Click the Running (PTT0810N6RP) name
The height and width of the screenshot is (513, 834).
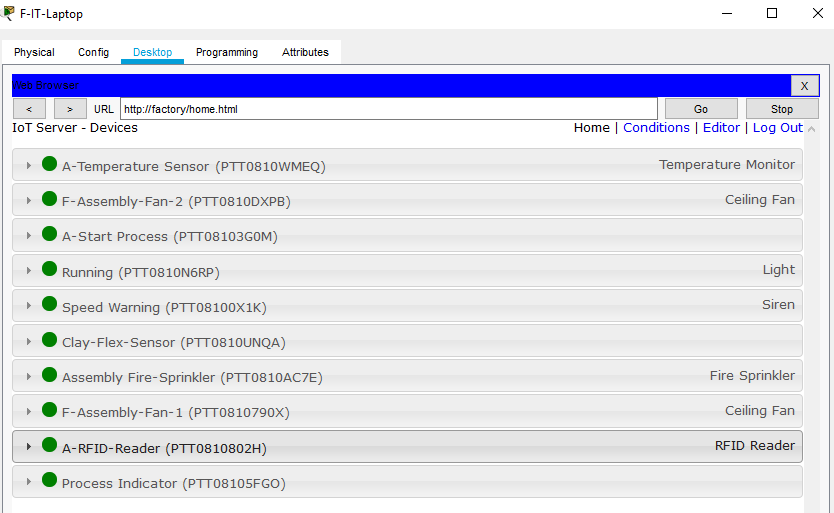coord(141,272)
